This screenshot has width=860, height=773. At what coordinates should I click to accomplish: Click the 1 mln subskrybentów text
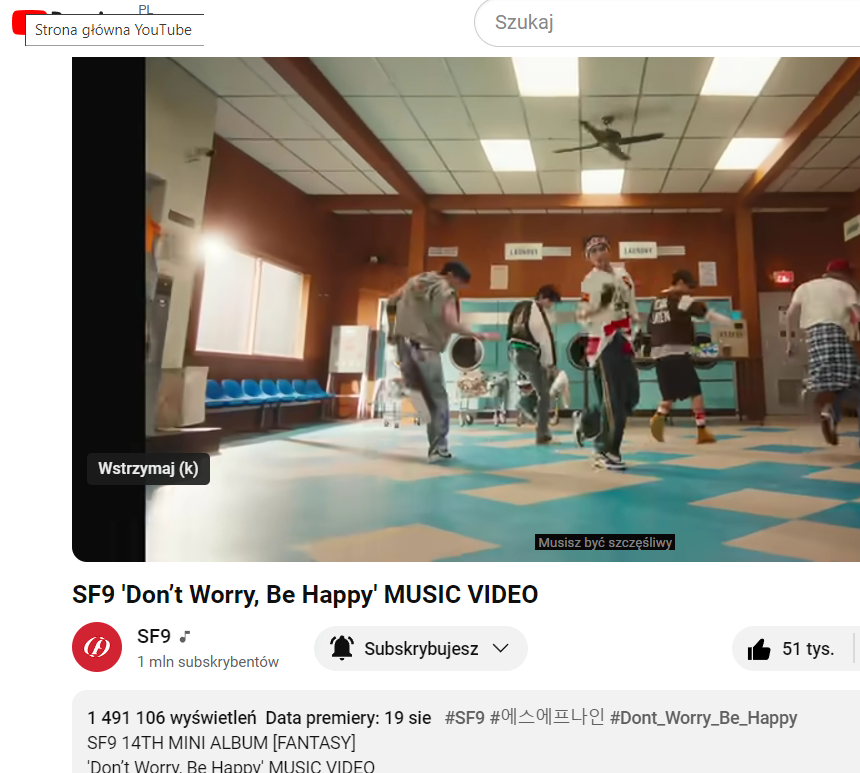coord(208,662)
